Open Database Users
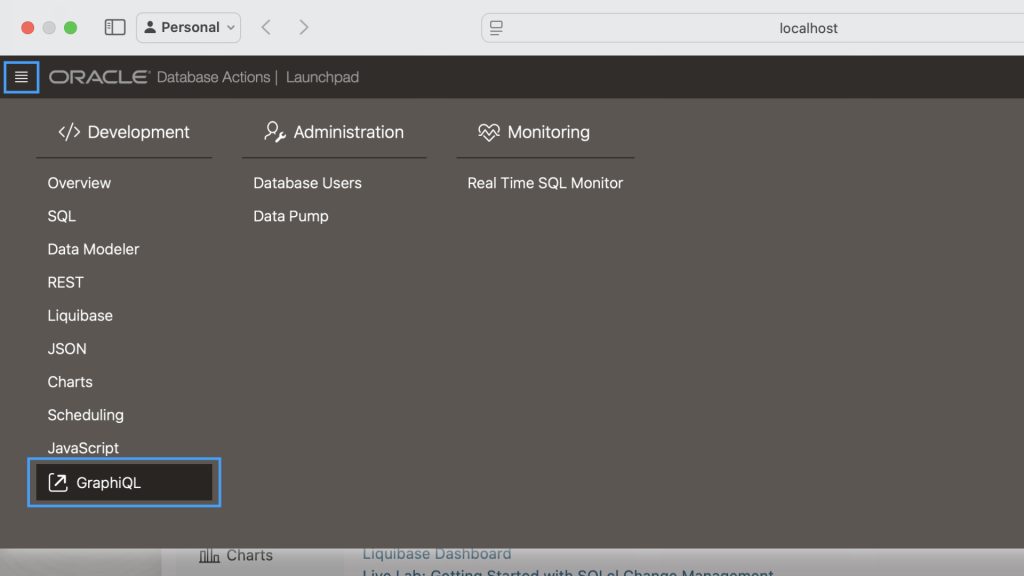Image resolution: width=1024 pixels, height=576 pixels. [308, 184]
